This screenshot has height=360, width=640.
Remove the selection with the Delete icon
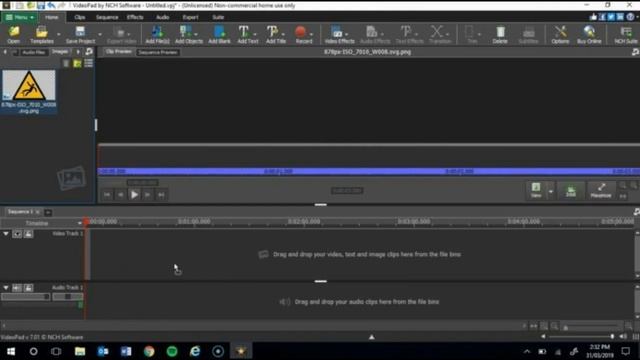500,34
